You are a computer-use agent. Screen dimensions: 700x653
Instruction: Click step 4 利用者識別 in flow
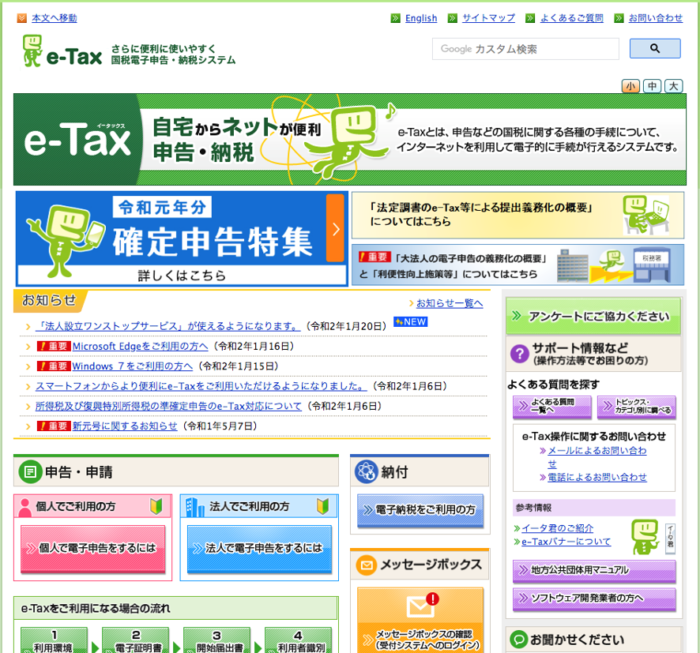298,641
